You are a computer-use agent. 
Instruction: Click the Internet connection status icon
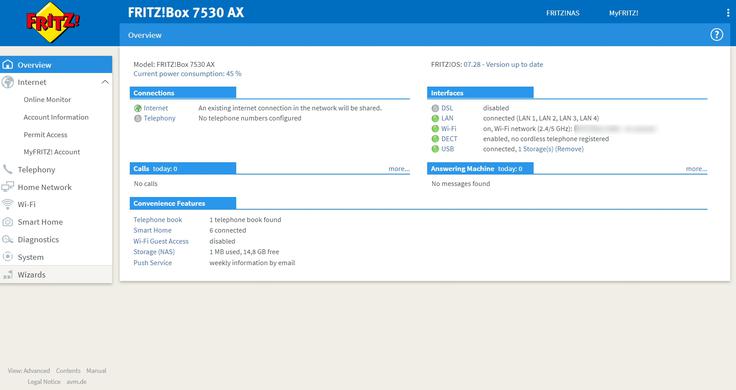coord(138,108)
